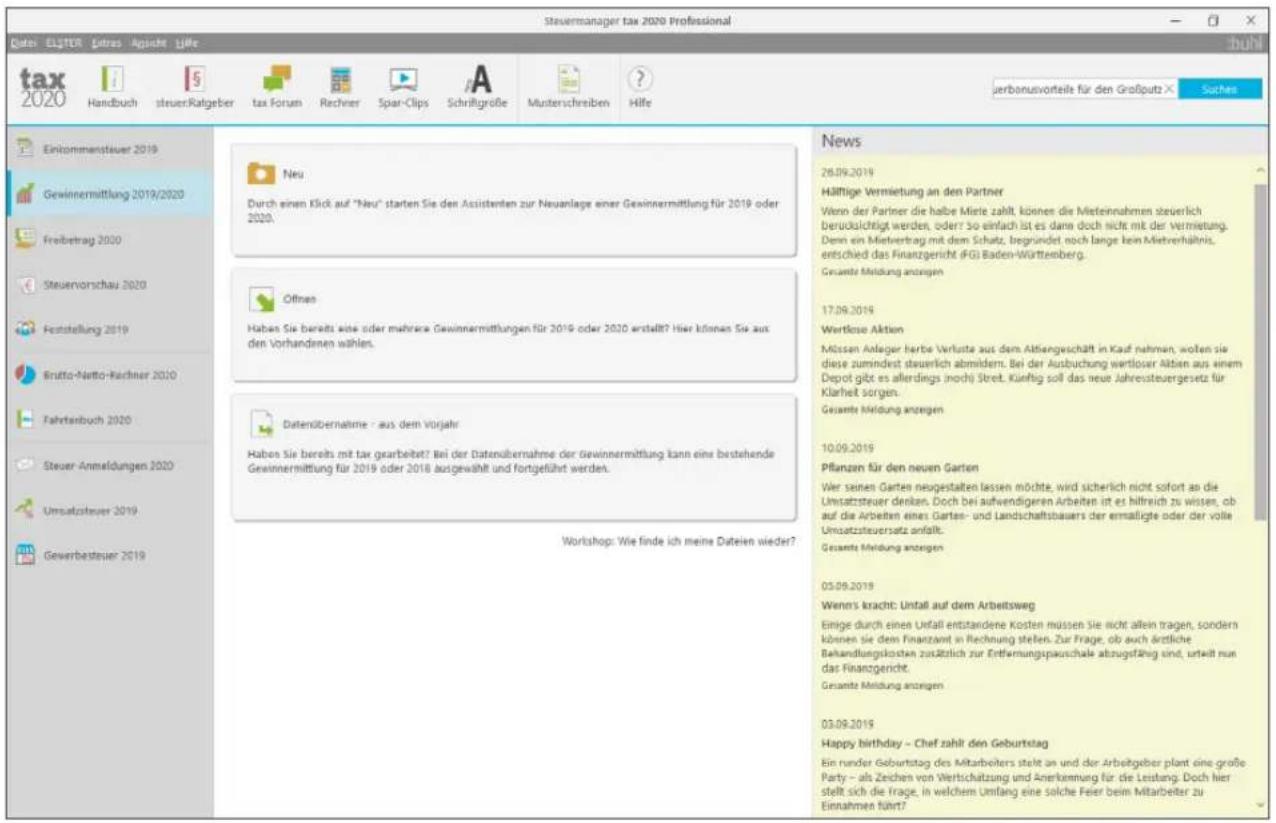Open 'Workshop: Wie finde ich meine Dateien wieder?' link
The image size is (1276, 823).
pos(679,541)
